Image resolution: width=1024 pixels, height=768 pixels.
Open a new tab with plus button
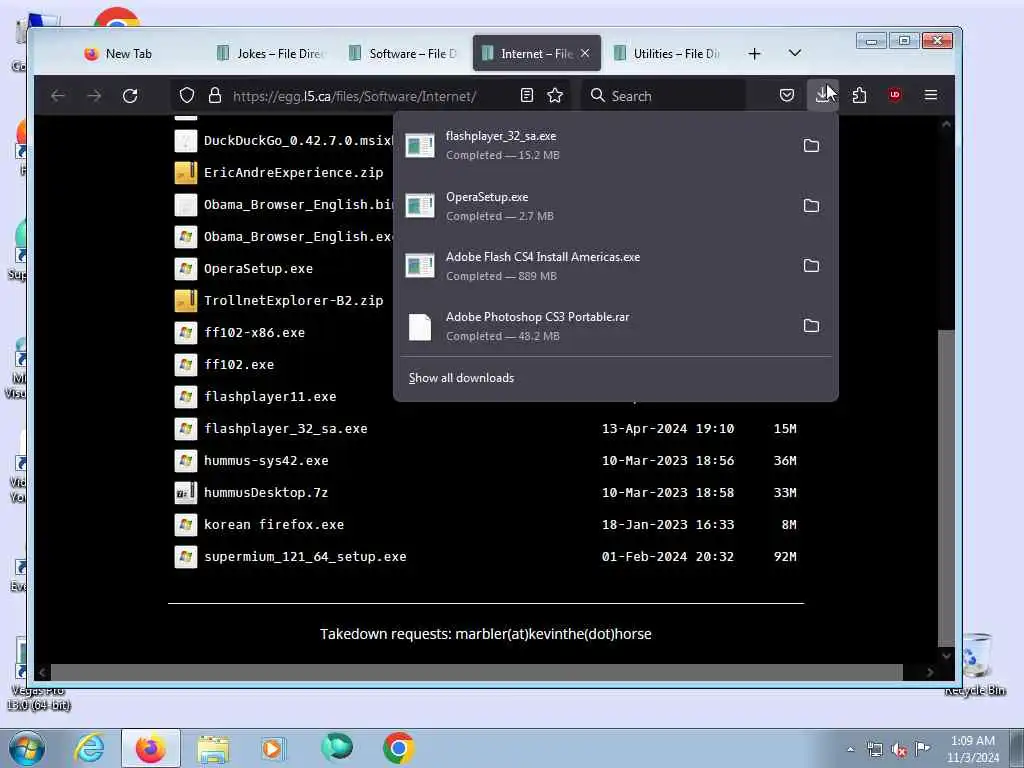tap(754, 54)
